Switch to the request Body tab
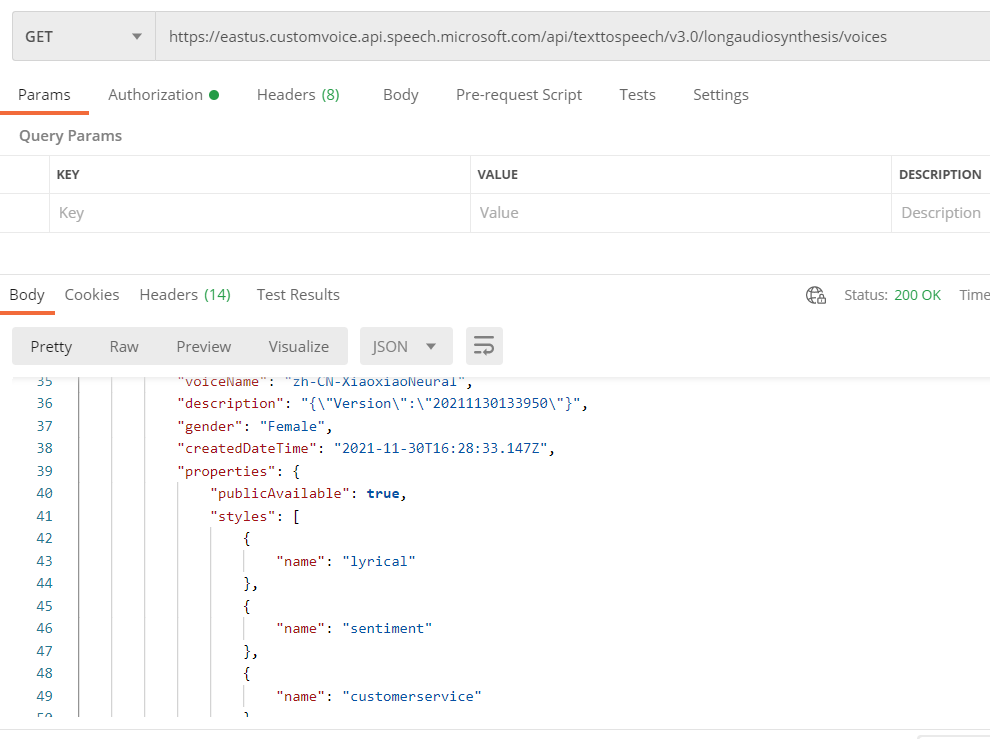 (x=401, y=95)
